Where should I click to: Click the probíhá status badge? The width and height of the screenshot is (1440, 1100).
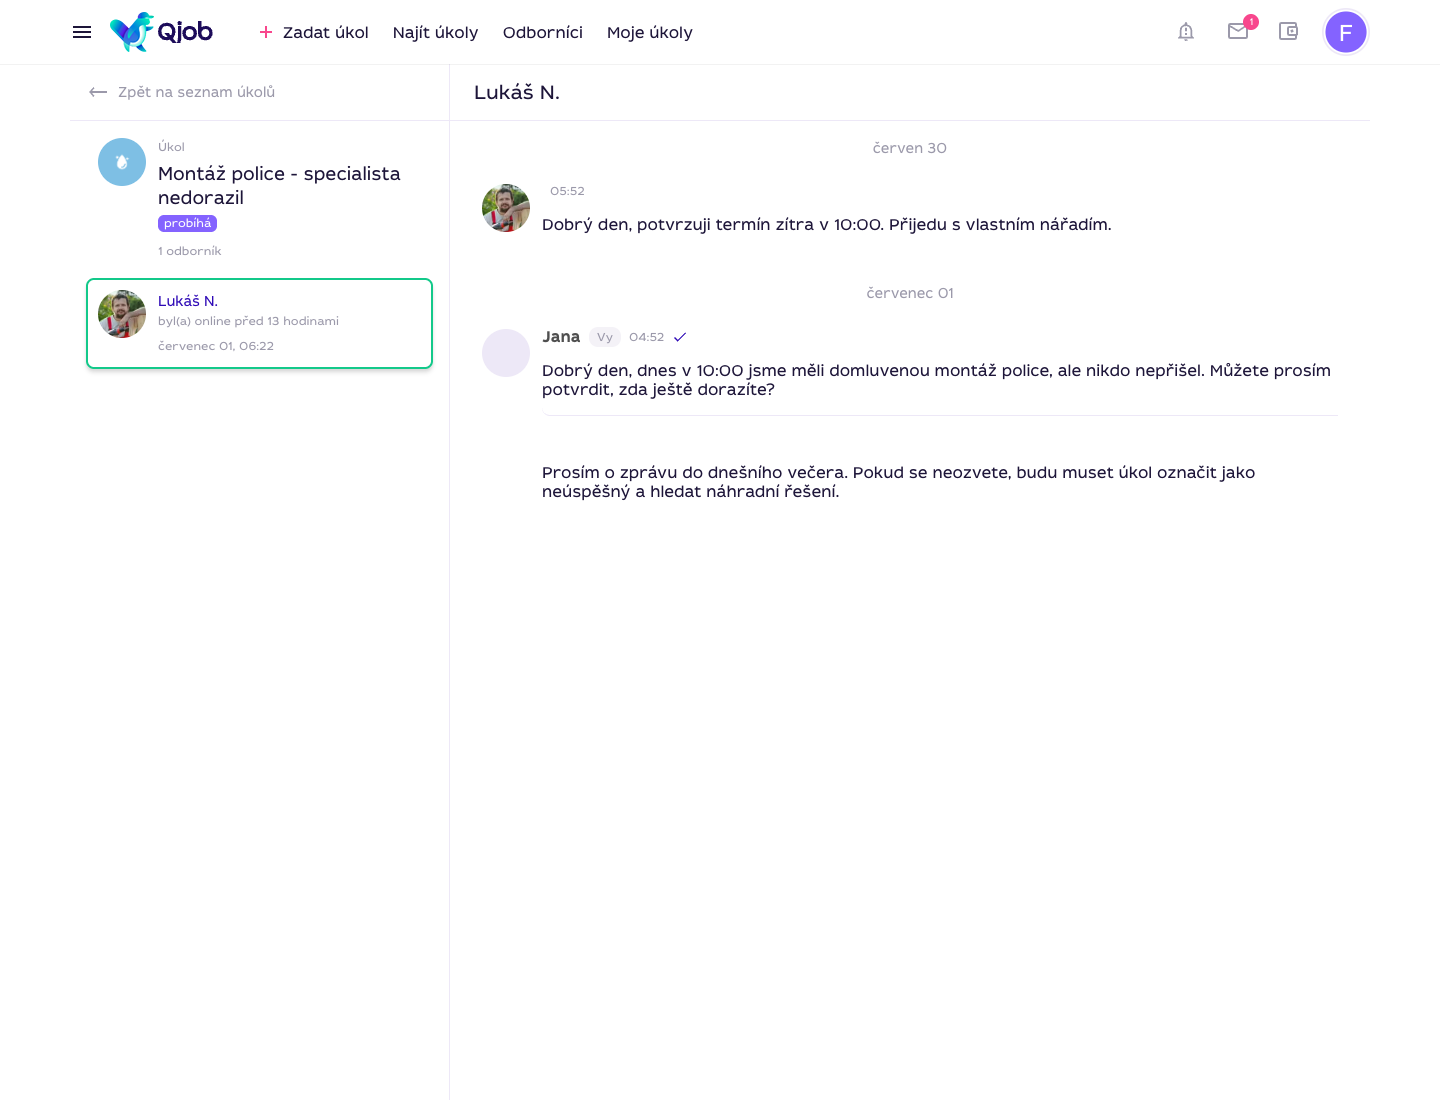188,223
